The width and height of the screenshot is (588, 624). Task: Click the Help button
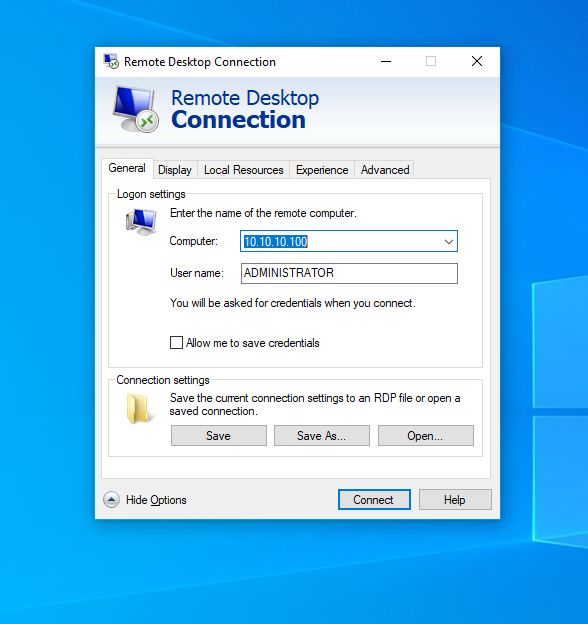pyautogui.click(x=455, y=499)
